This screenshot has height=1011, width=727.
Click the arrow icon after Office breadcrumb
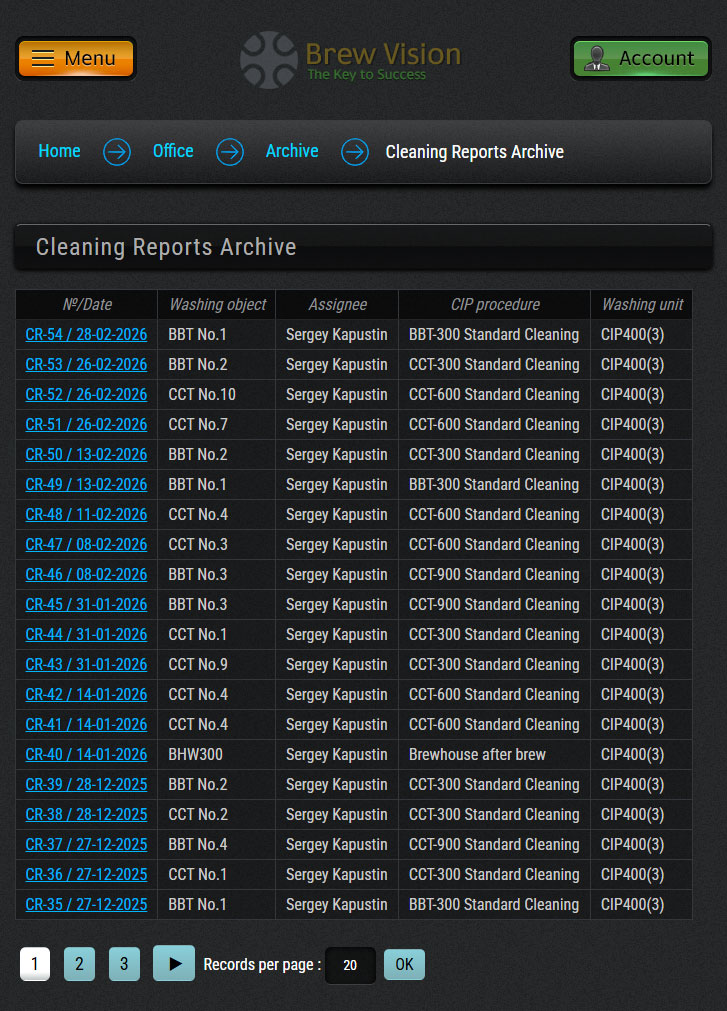(230, 152)
